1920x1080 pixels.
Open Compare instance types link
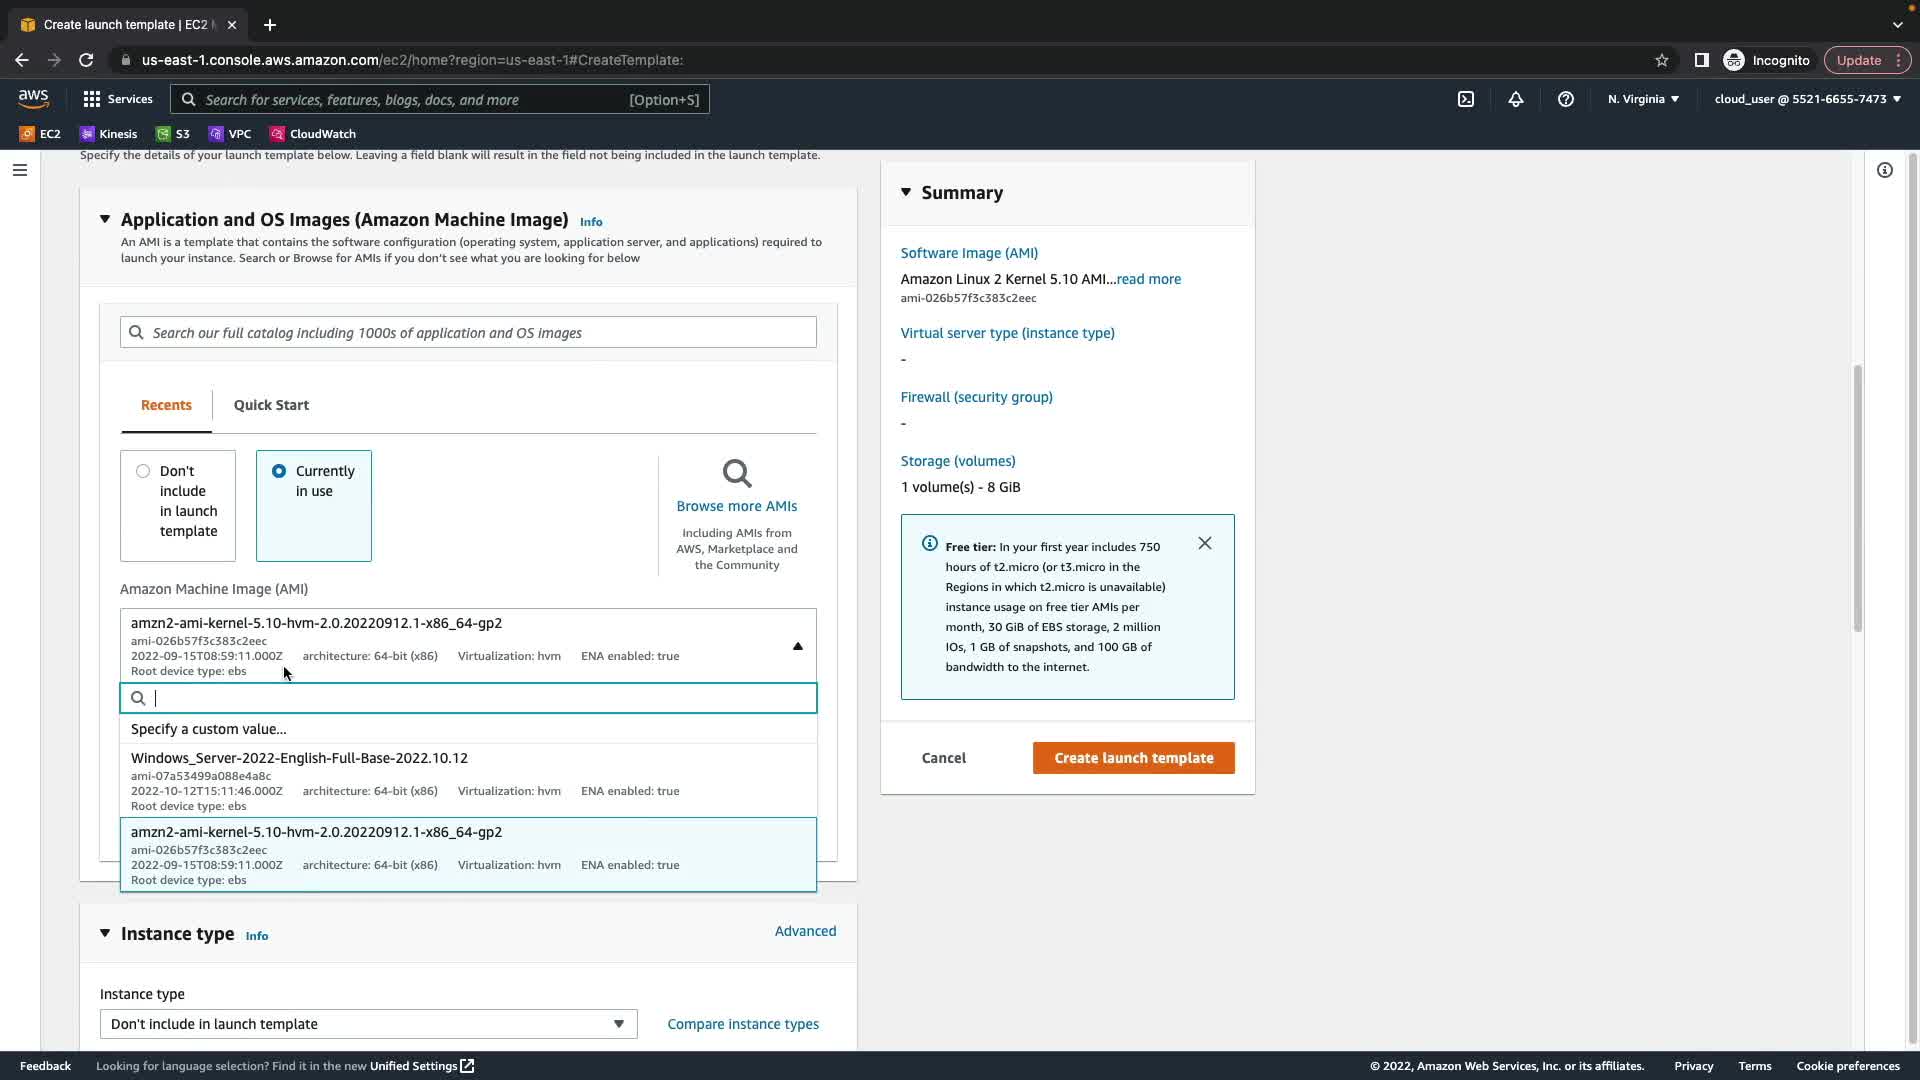[743, 1024]
